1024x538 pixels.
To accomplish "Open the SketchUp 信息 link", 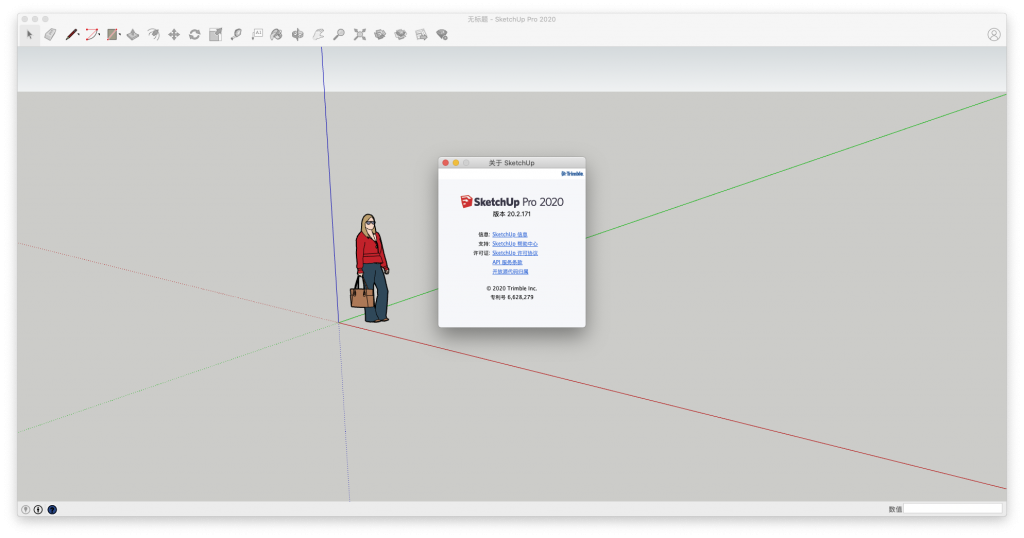I will [509, 234].
